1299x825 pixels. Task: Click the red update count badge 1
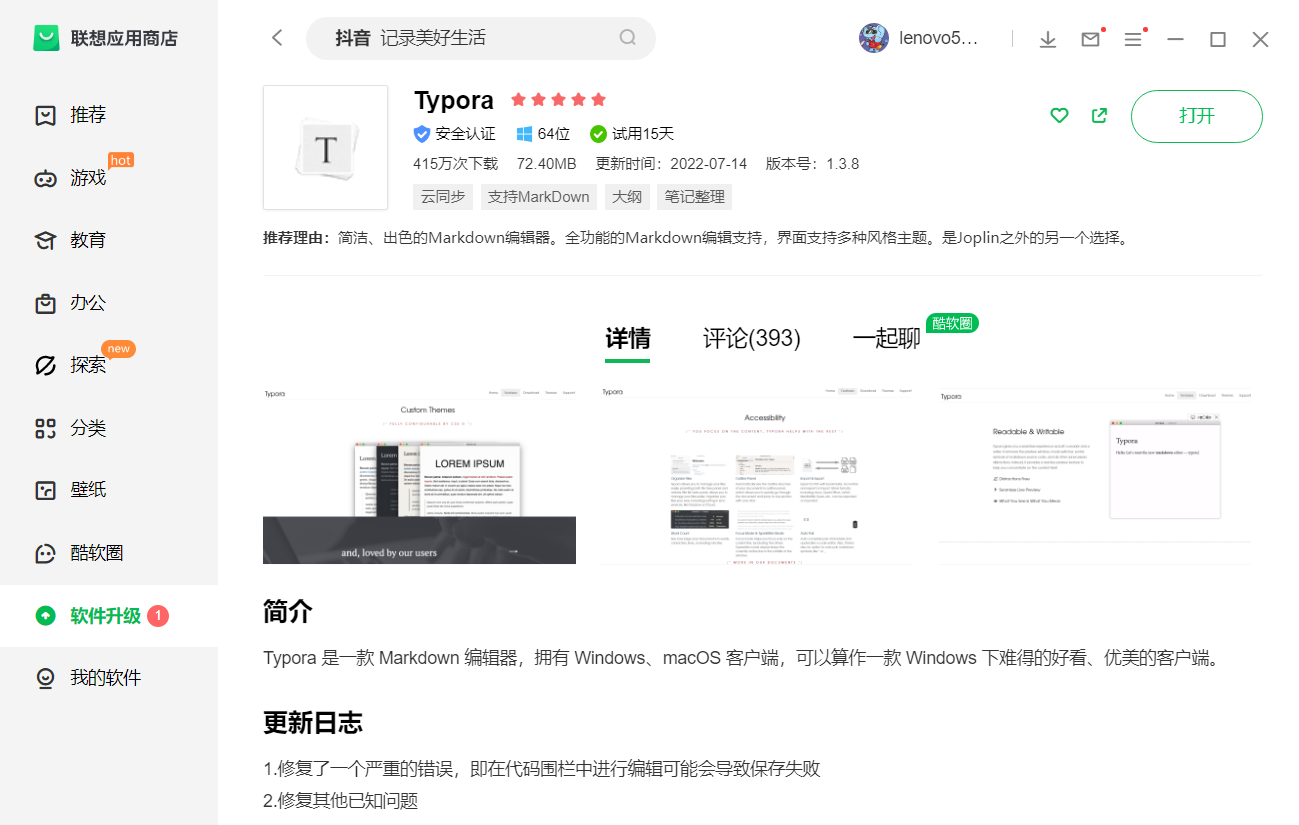pyautogui.click(x=158, y=616)
